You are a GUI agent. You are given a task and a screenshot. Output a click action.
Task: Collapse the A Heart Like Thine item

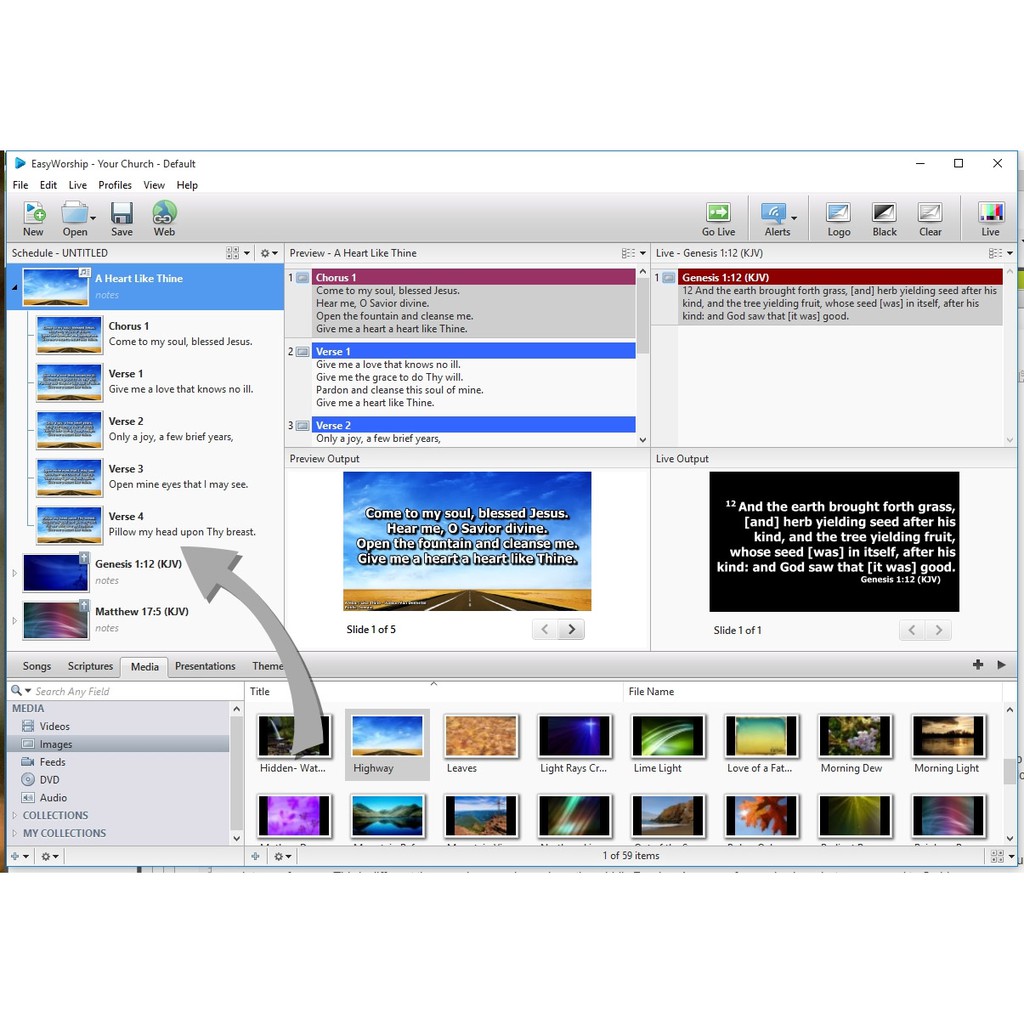click(14, 287)
